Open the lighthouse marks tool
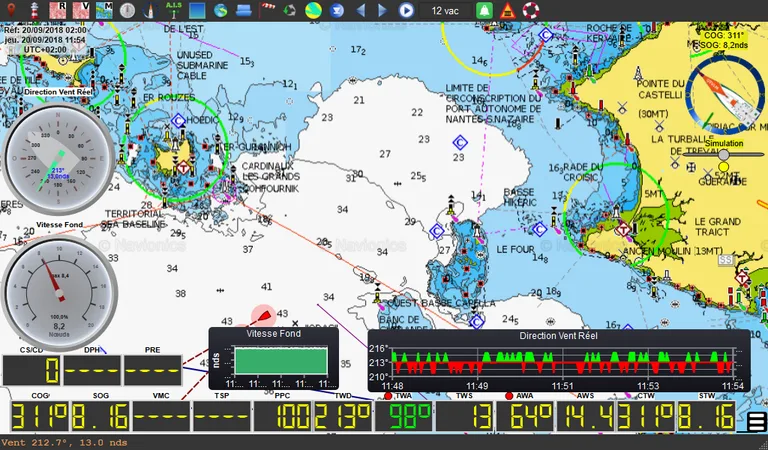This screenshot has height=450, width=768. tap(34, 10)
